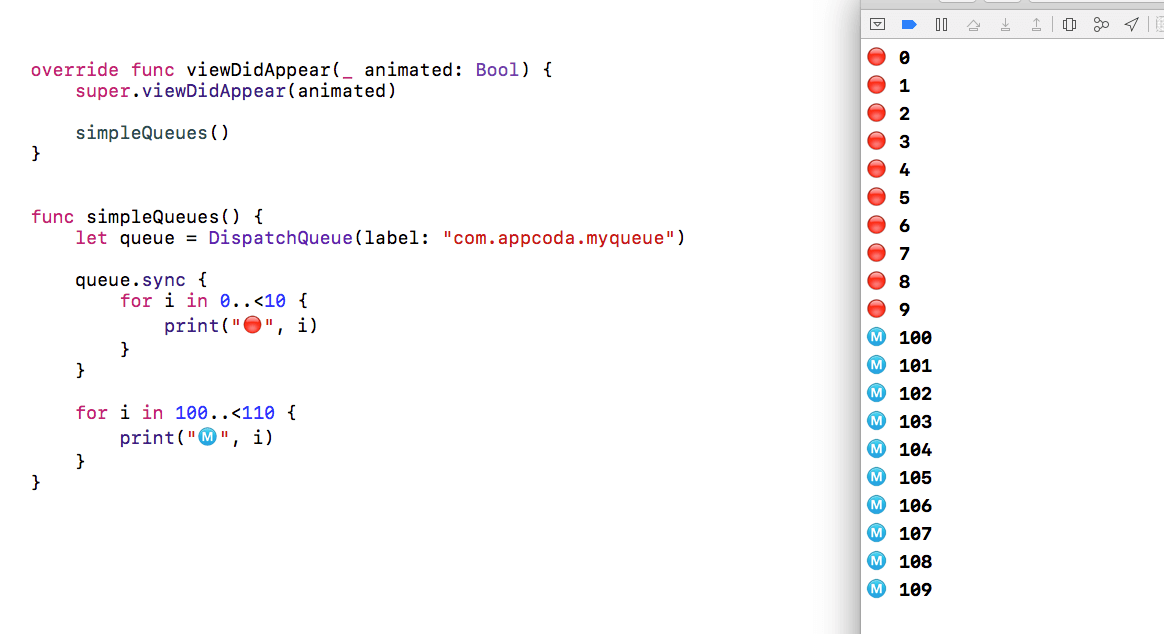Pause program execution in the debug bar
Screen dimensions: 1164x634
tap(941, 24)
